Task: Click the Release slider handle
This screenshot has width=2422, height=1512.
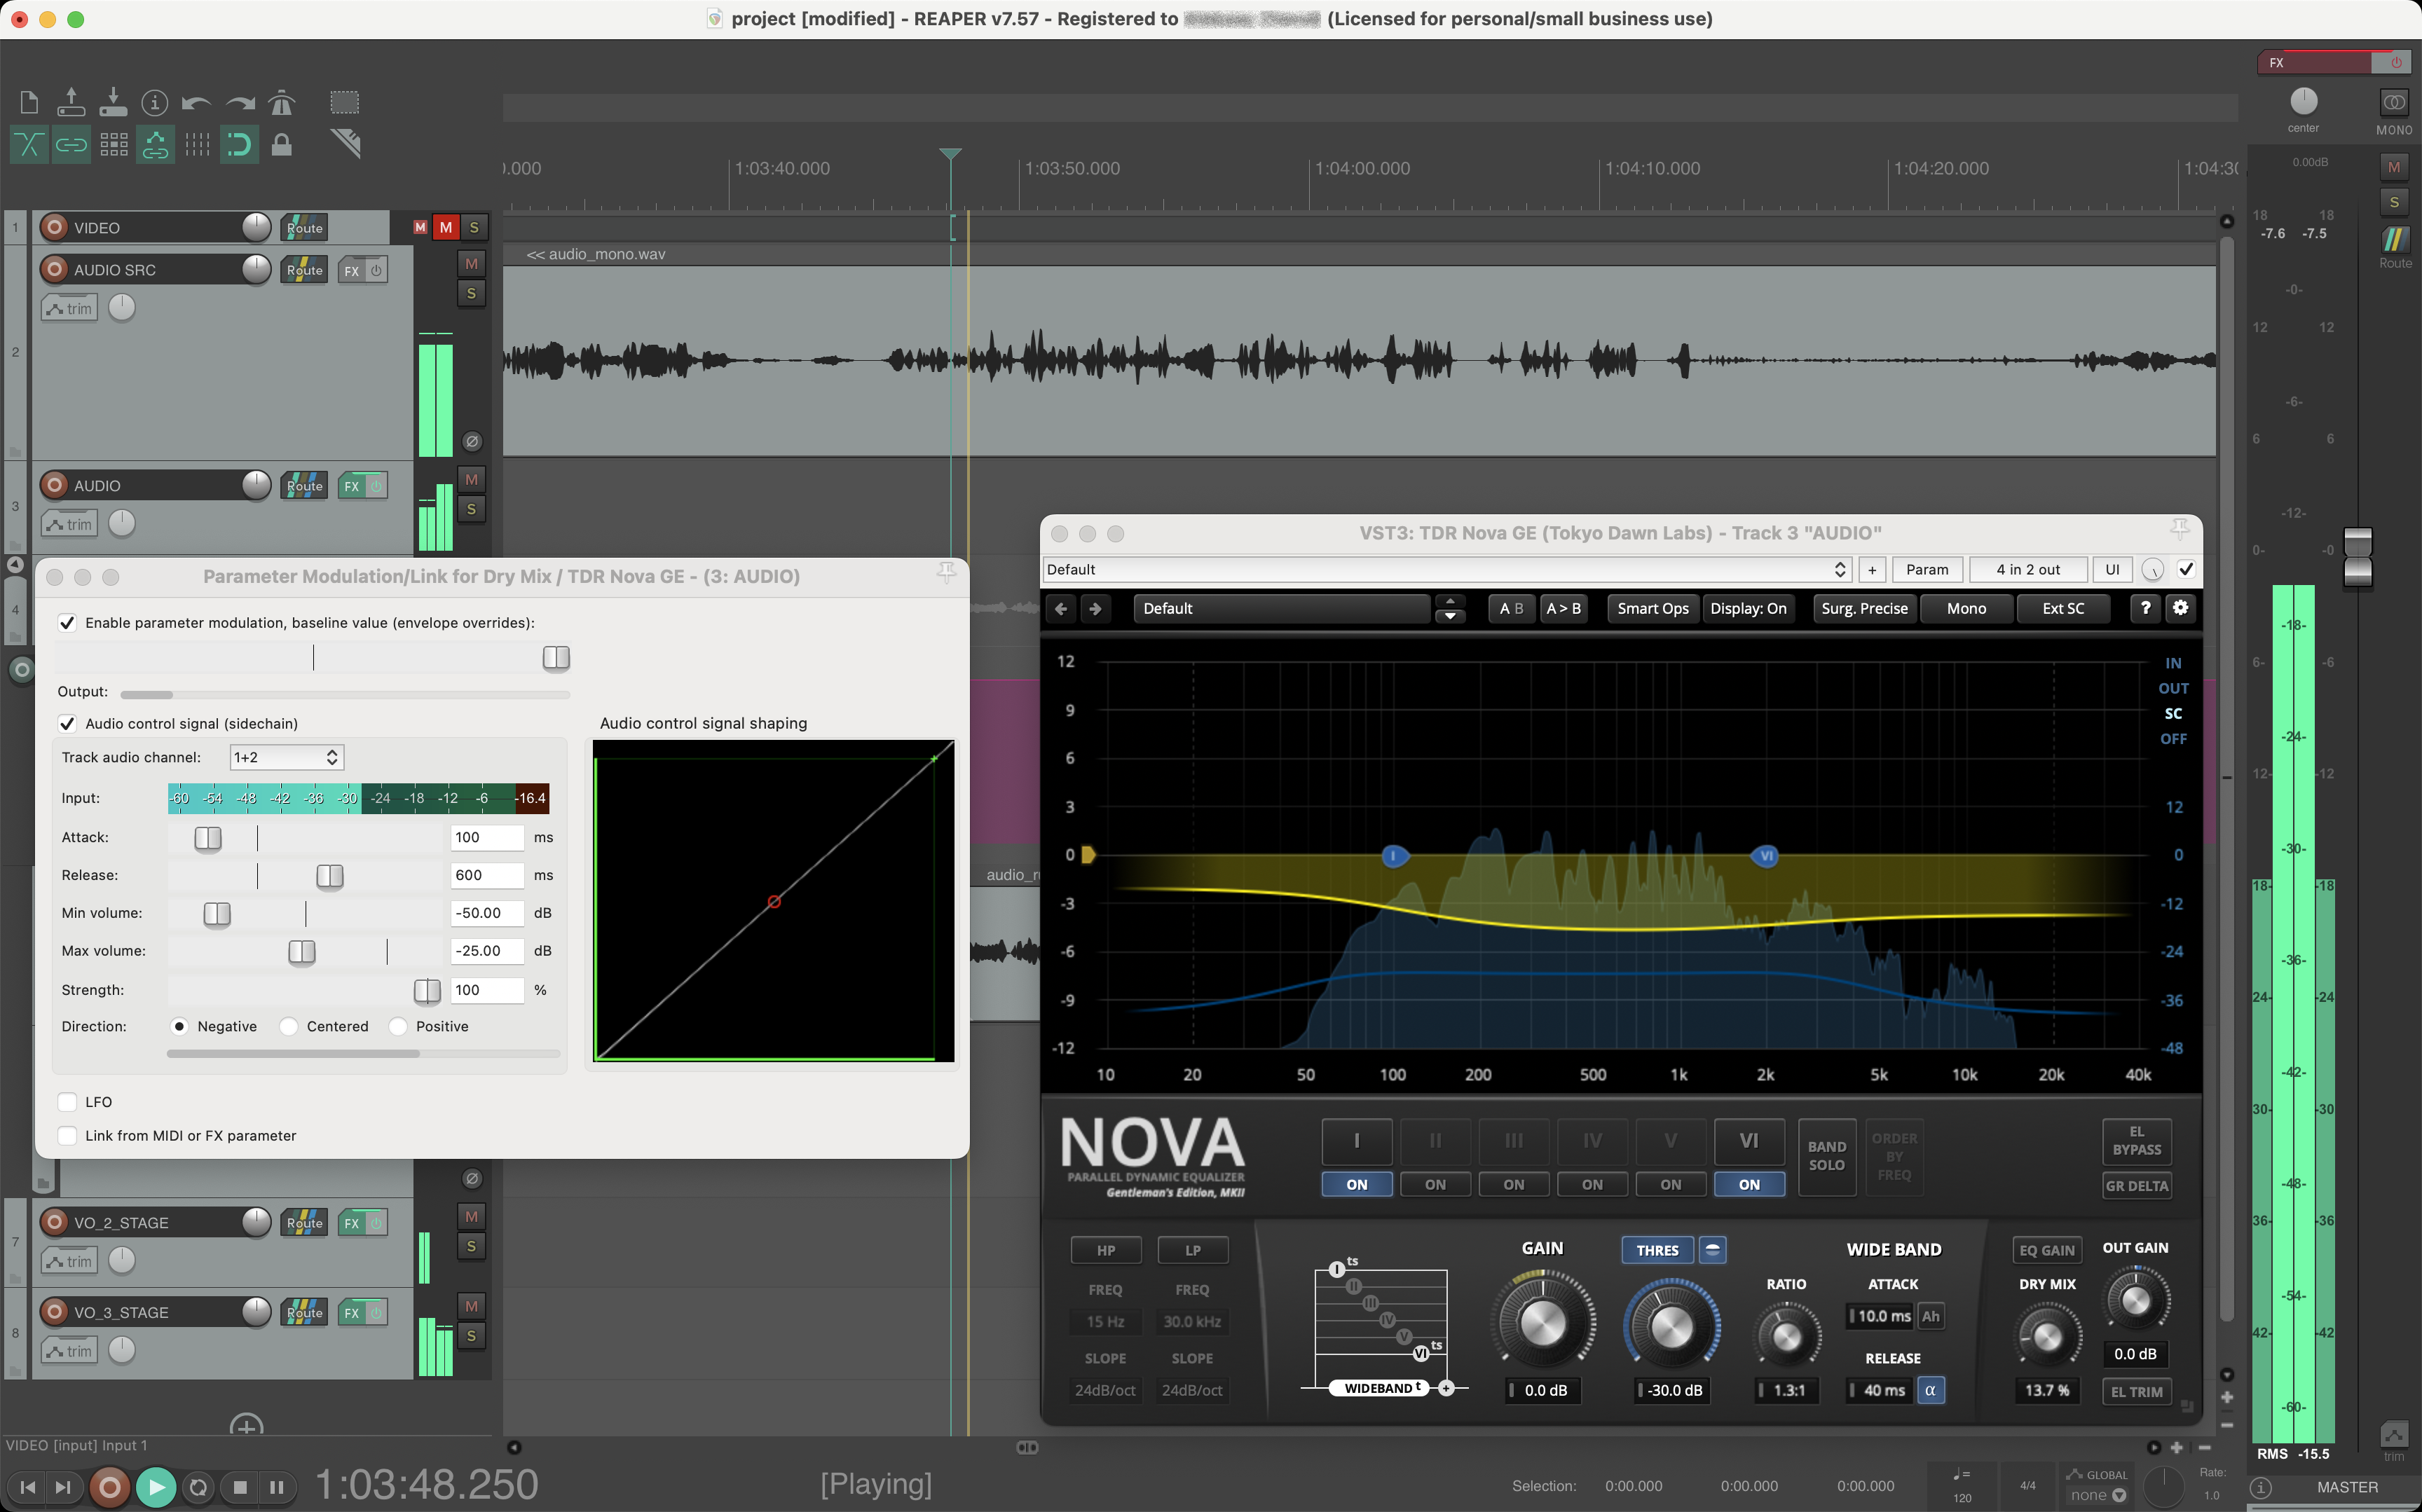Action: point(330,876)
